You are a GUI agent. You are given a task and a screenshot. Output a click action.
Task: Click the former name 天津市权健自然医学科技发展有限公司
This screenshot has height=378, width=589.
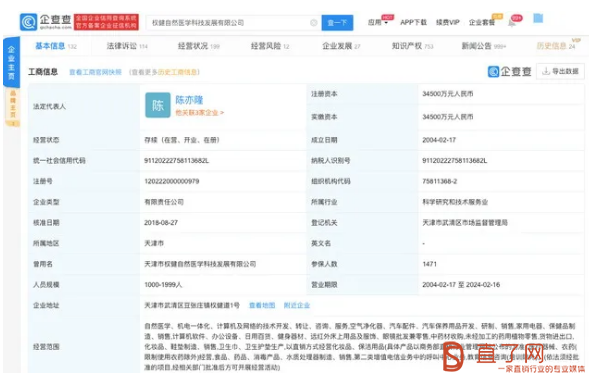[x=200, y=264]
